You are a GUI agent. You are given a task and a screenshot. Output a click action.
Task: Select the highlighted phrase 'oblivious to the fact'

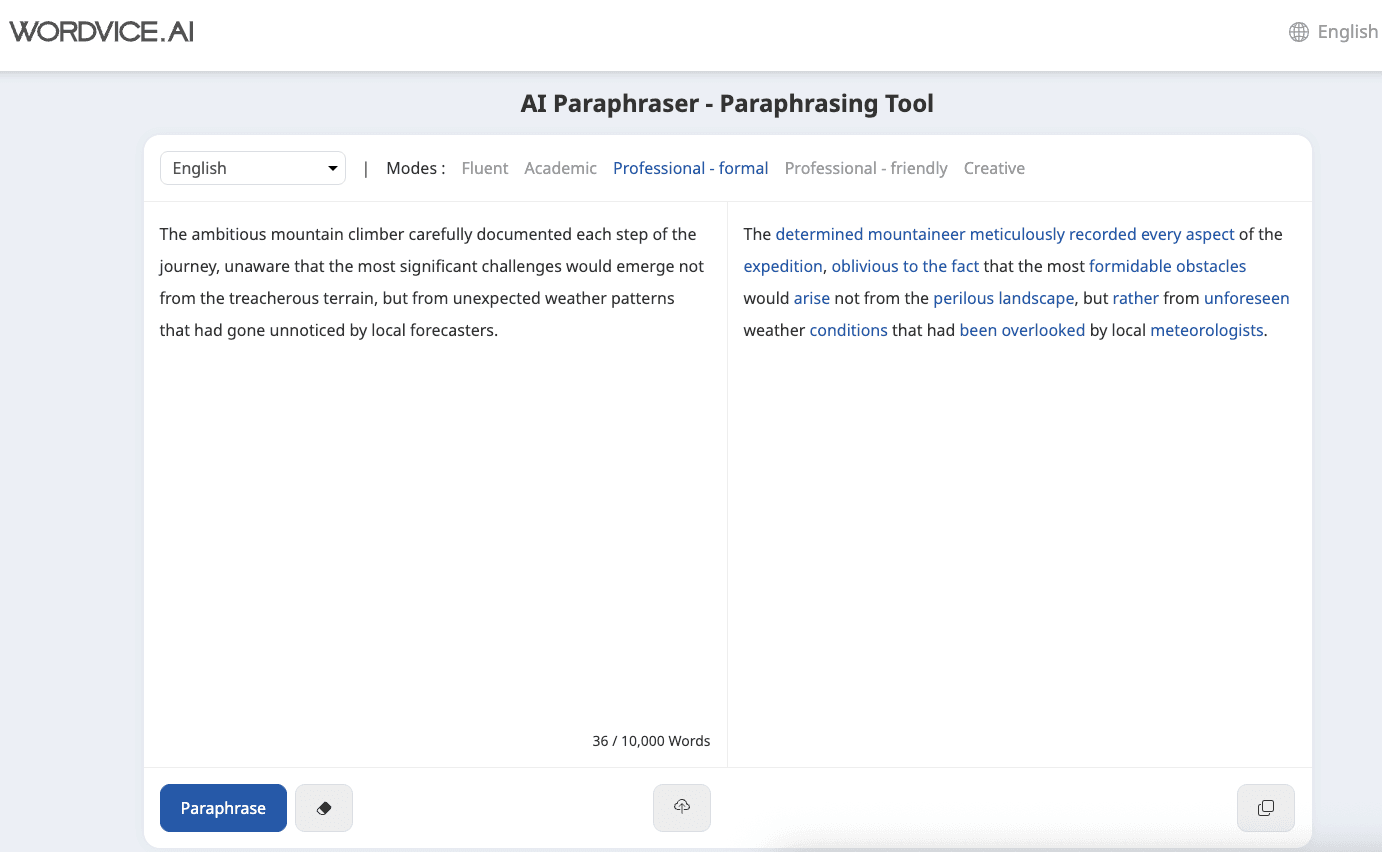(905, 266)
